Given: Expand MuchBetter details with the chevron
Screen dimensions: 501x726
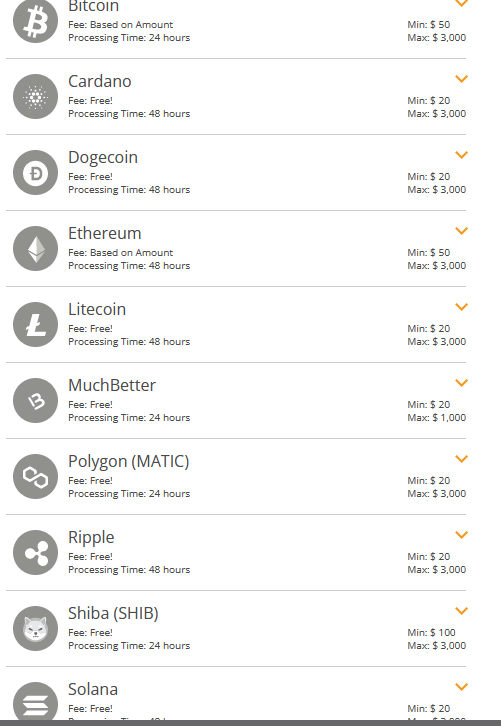Looking at the screenshot, I should pos(462,382).
